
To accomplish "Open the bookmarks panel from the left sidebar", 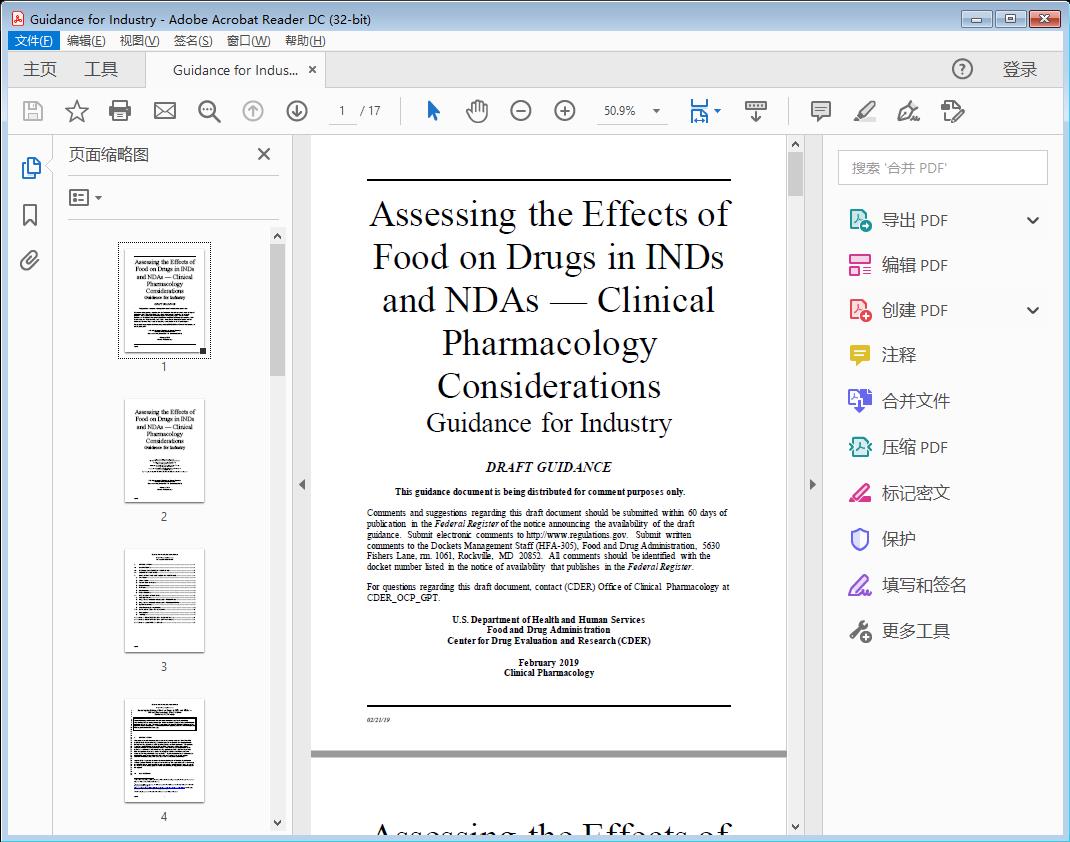I will point(30,216).
